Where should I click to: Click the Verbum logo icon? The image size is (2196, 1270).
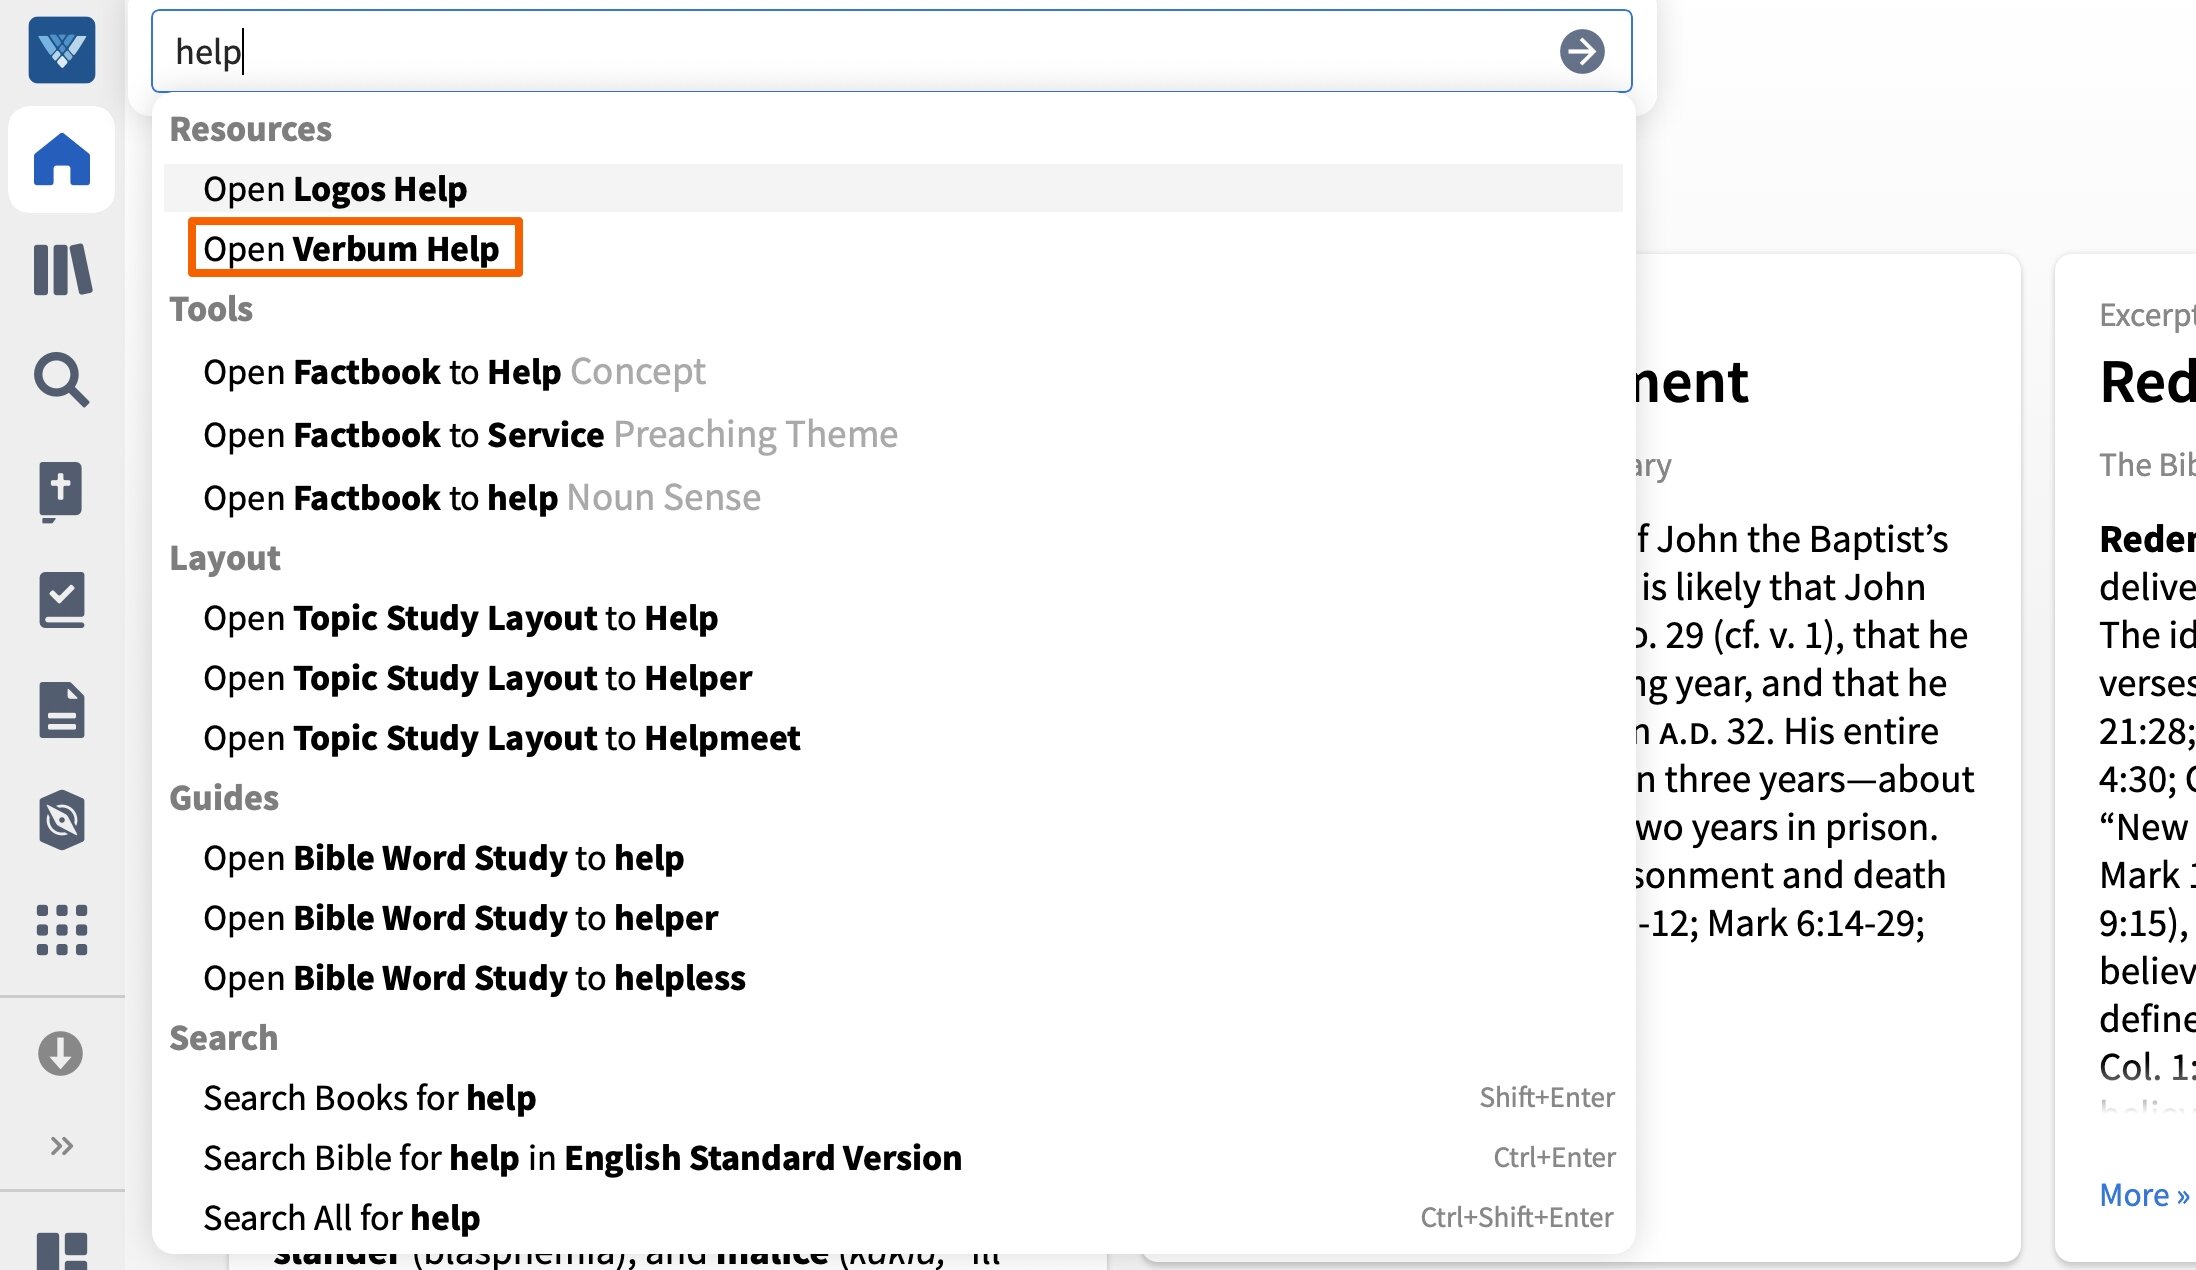coord(62,50)
